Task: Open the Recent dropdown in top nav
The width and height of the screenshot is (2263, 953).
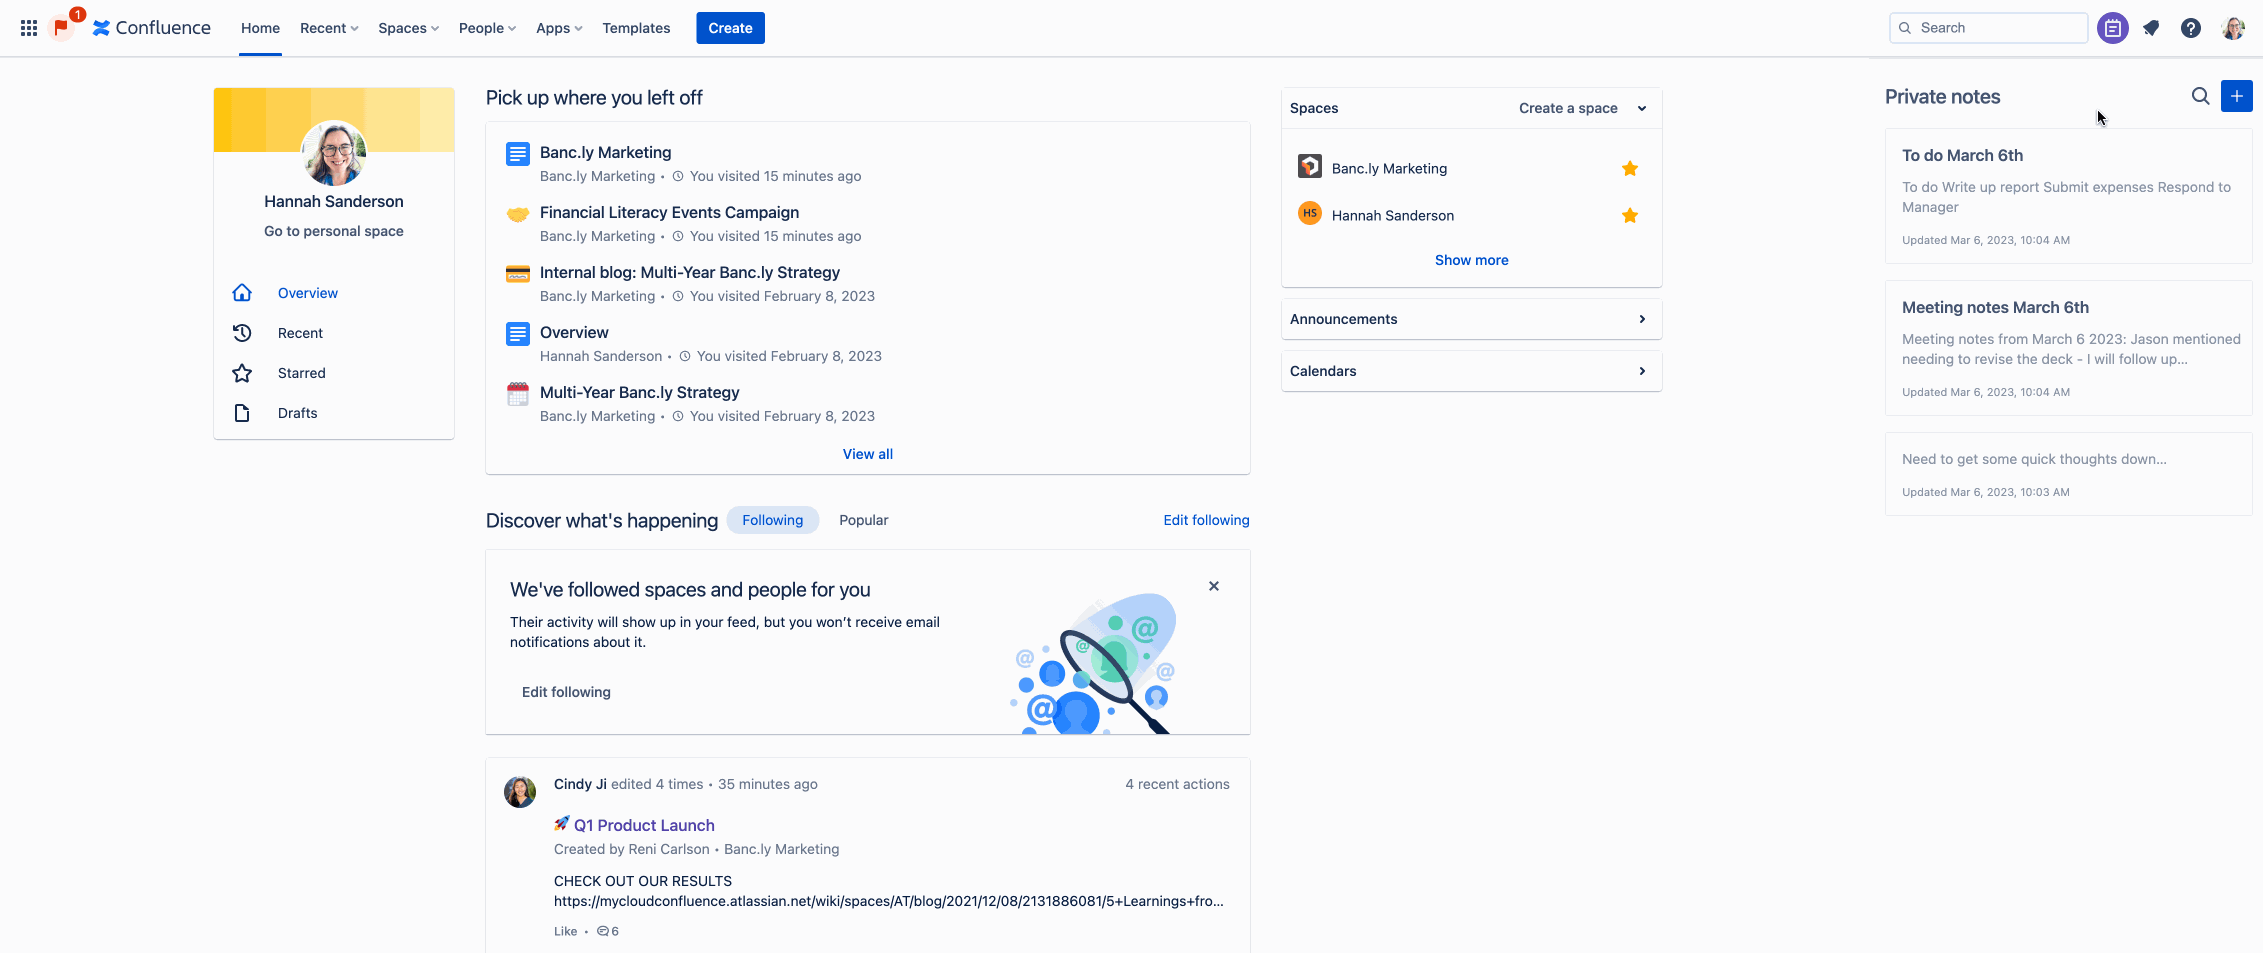Action: [x=329, y=28]
